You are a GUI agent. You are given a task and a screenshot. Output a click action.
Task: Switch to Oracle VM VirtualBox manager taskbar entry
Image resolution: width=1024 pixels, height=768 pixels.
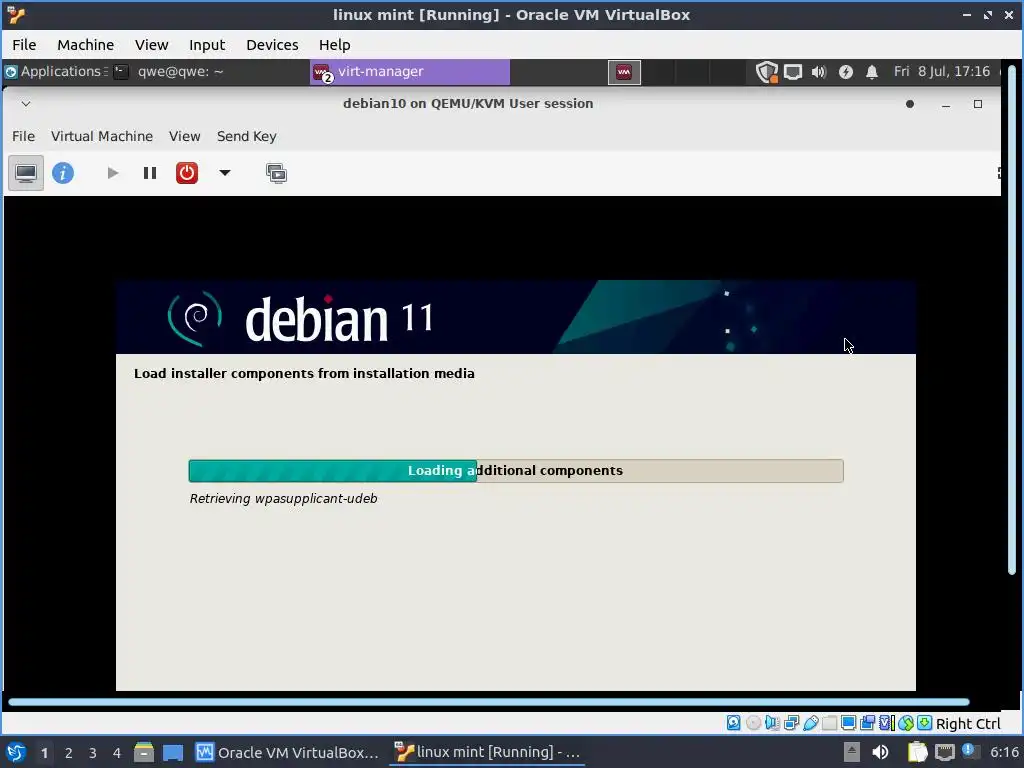[287, 752]
